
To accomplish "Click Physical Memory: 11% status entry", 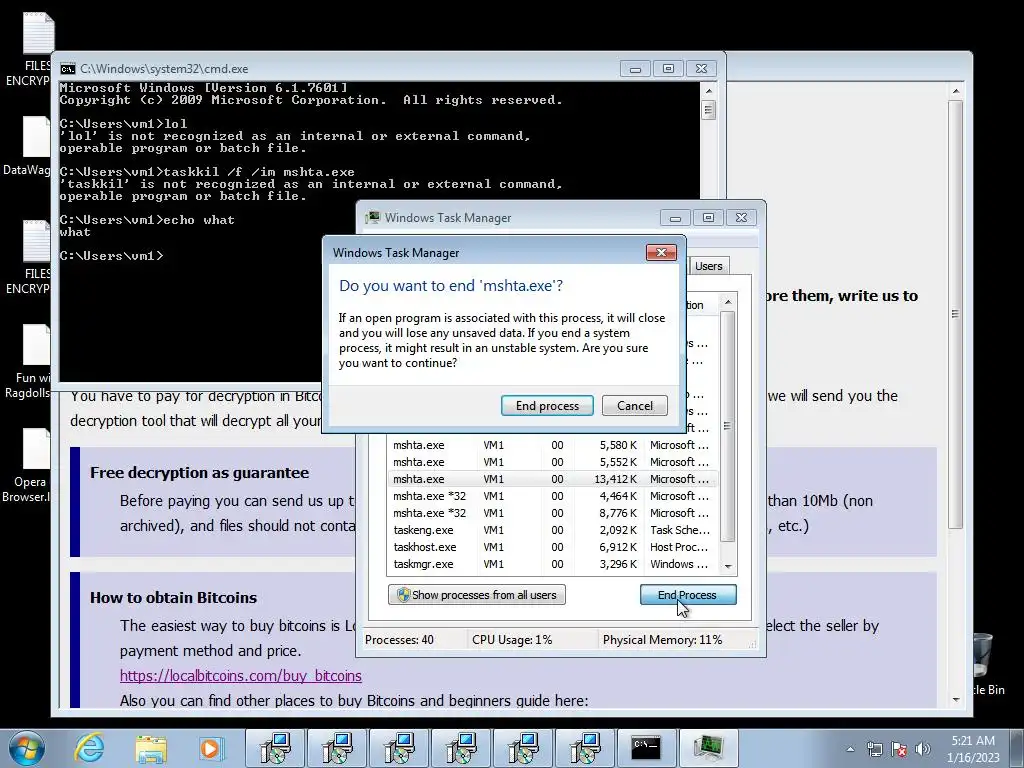I will coord(662,640).
